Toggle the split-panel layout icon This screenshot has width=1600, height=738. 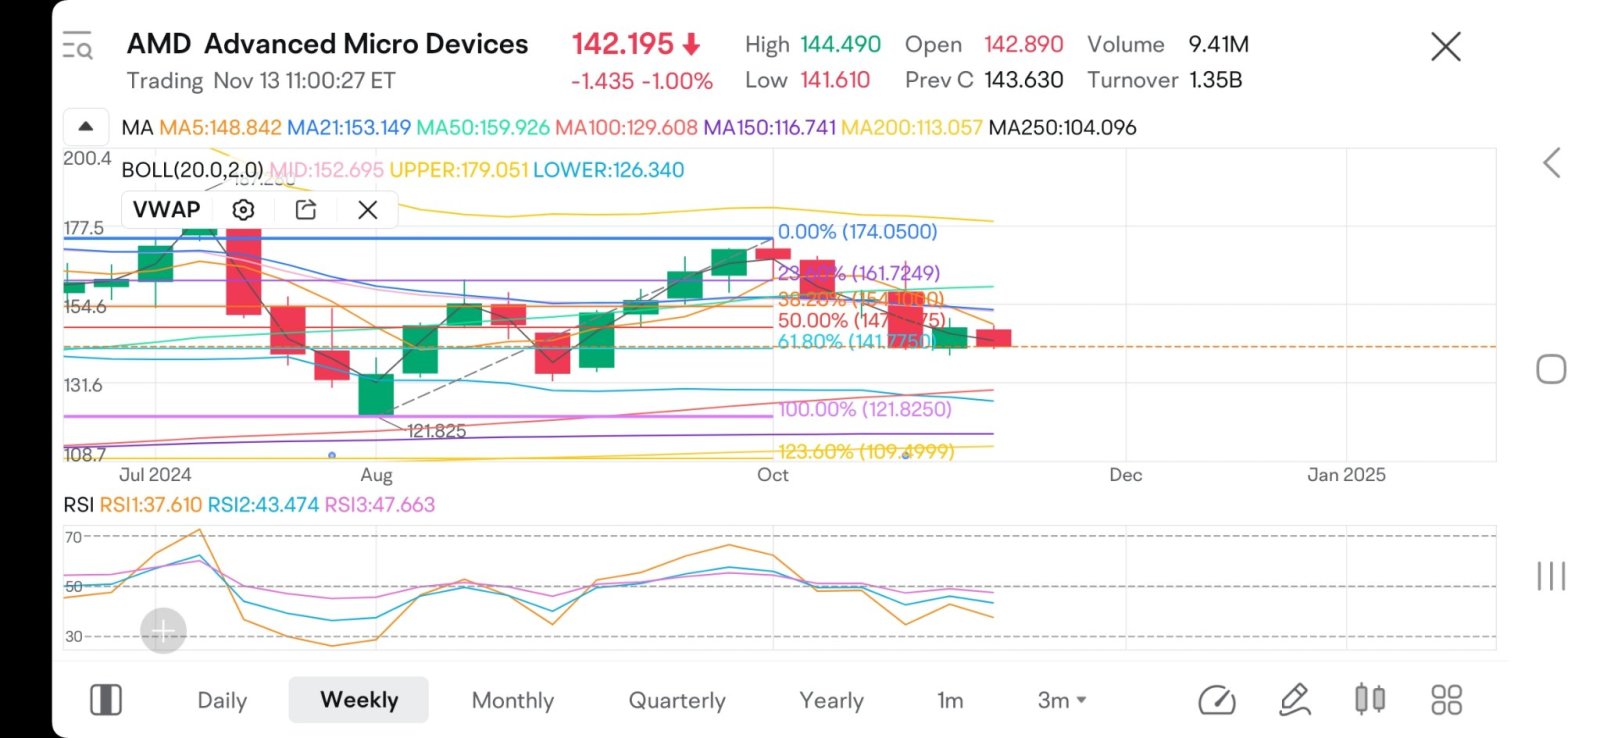[106, 700]
